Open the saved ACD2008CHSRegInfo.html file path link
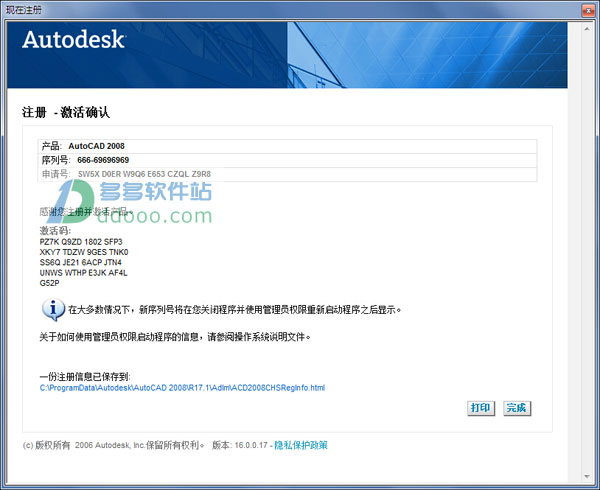The width and height of the screenshot is (600, 490). click(x=182, y=388)
